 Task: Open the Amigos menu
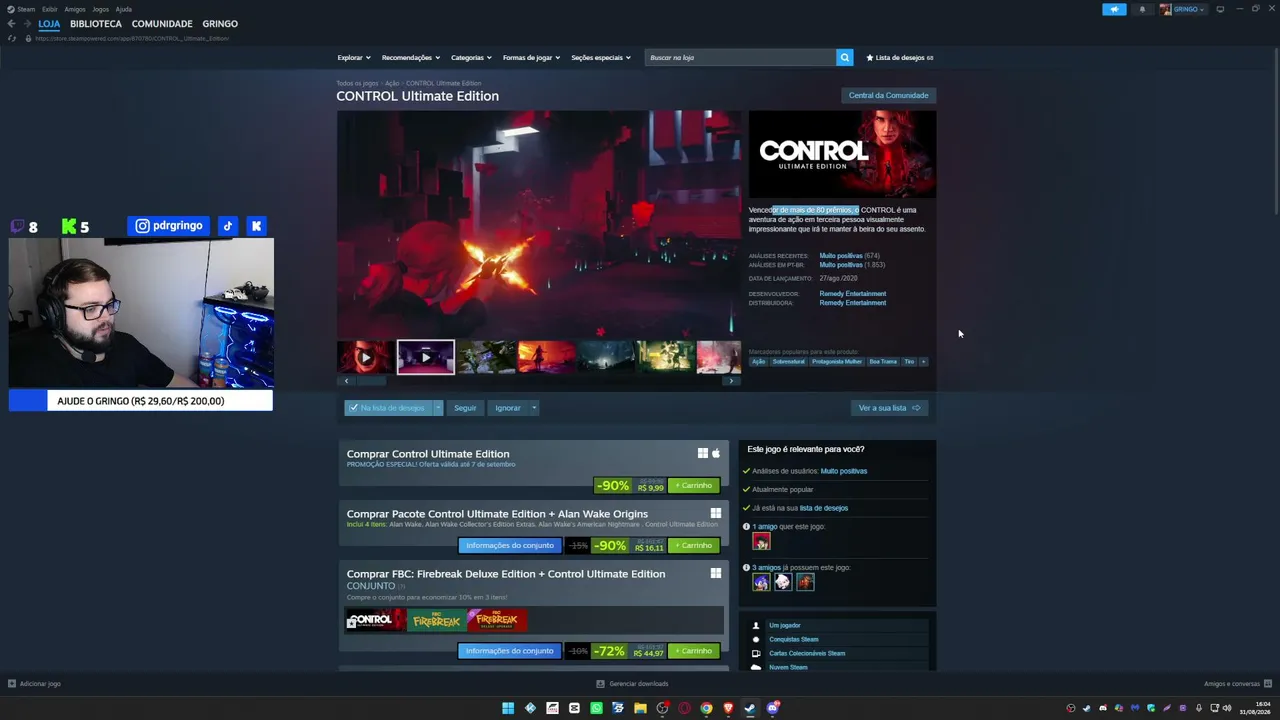[x=75, y=9]
